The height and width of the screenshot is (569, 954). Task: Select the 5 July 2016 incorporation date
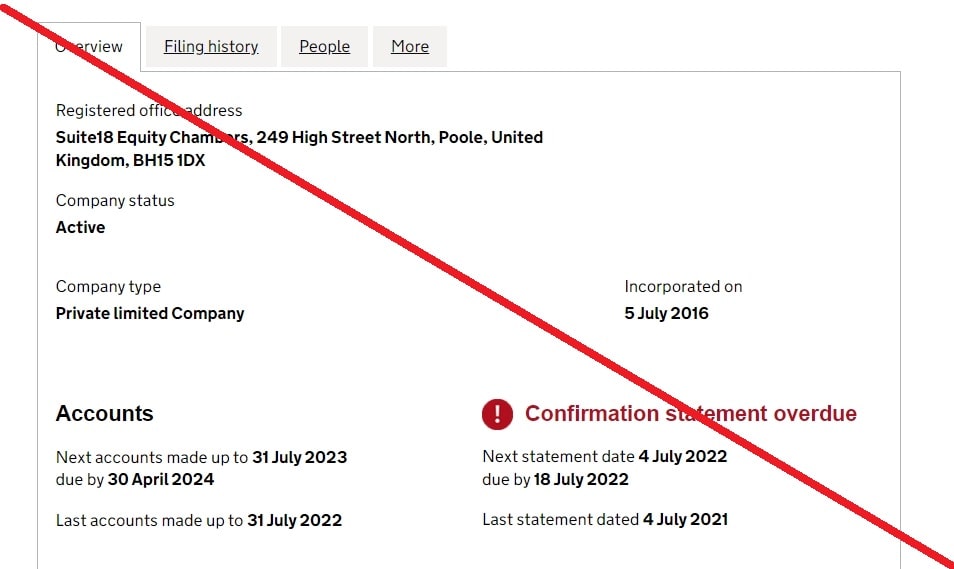click(x=667, y=313)
